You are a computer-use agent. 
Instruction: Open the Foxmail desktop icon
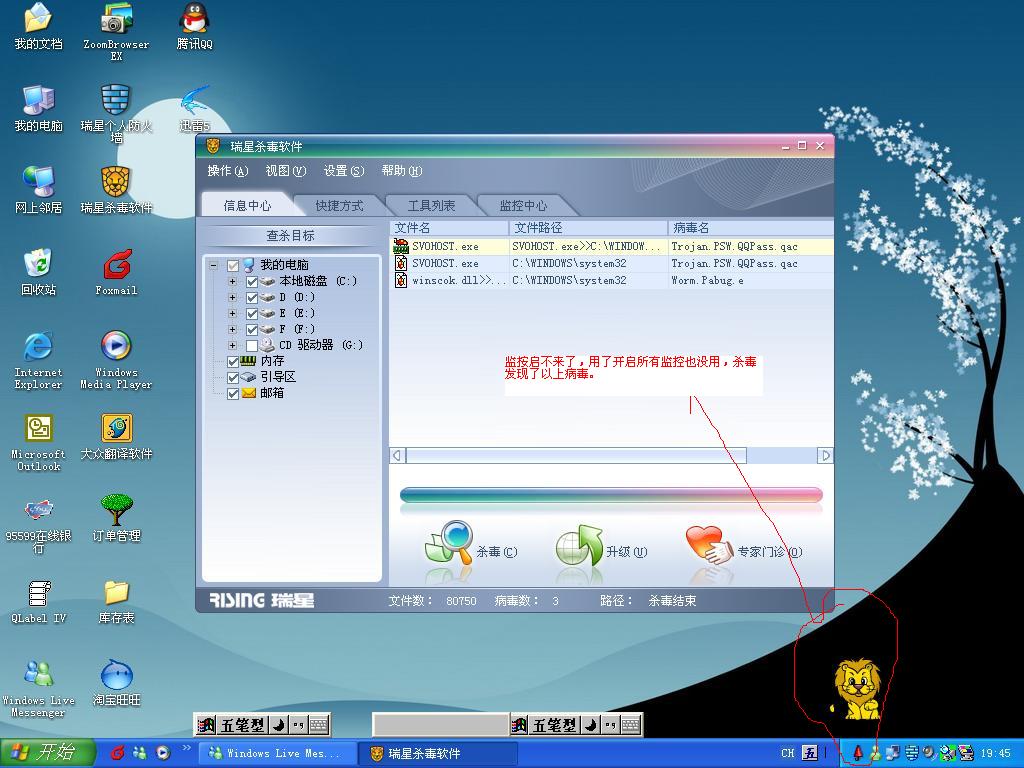[116, 272]
